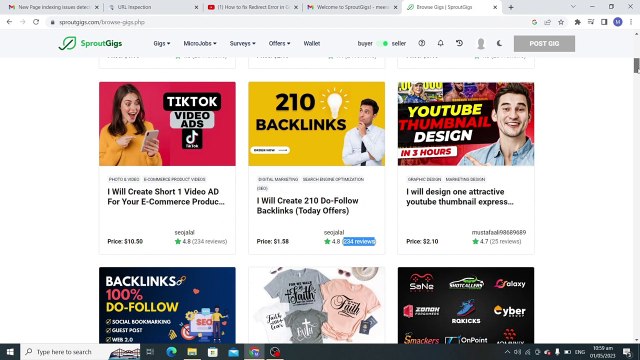Open the Windows Start menu
The height and width of the screenshot is (360, 640).
10,352
